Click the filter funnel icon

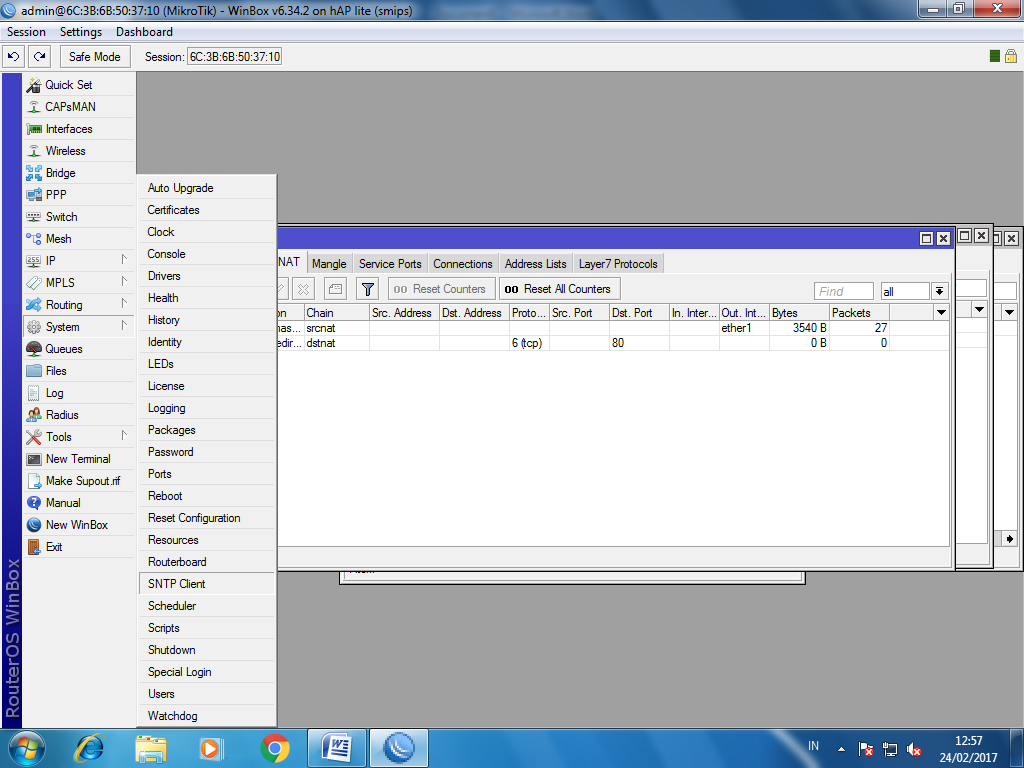coord(368,289)
